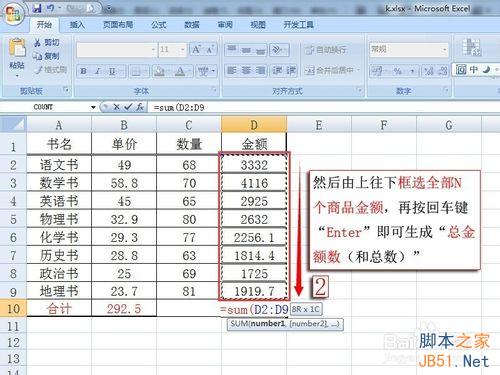Click the phonetic guide (文) icon
Viewport: 500px width, 375px height.
click(x=204, y=71)
